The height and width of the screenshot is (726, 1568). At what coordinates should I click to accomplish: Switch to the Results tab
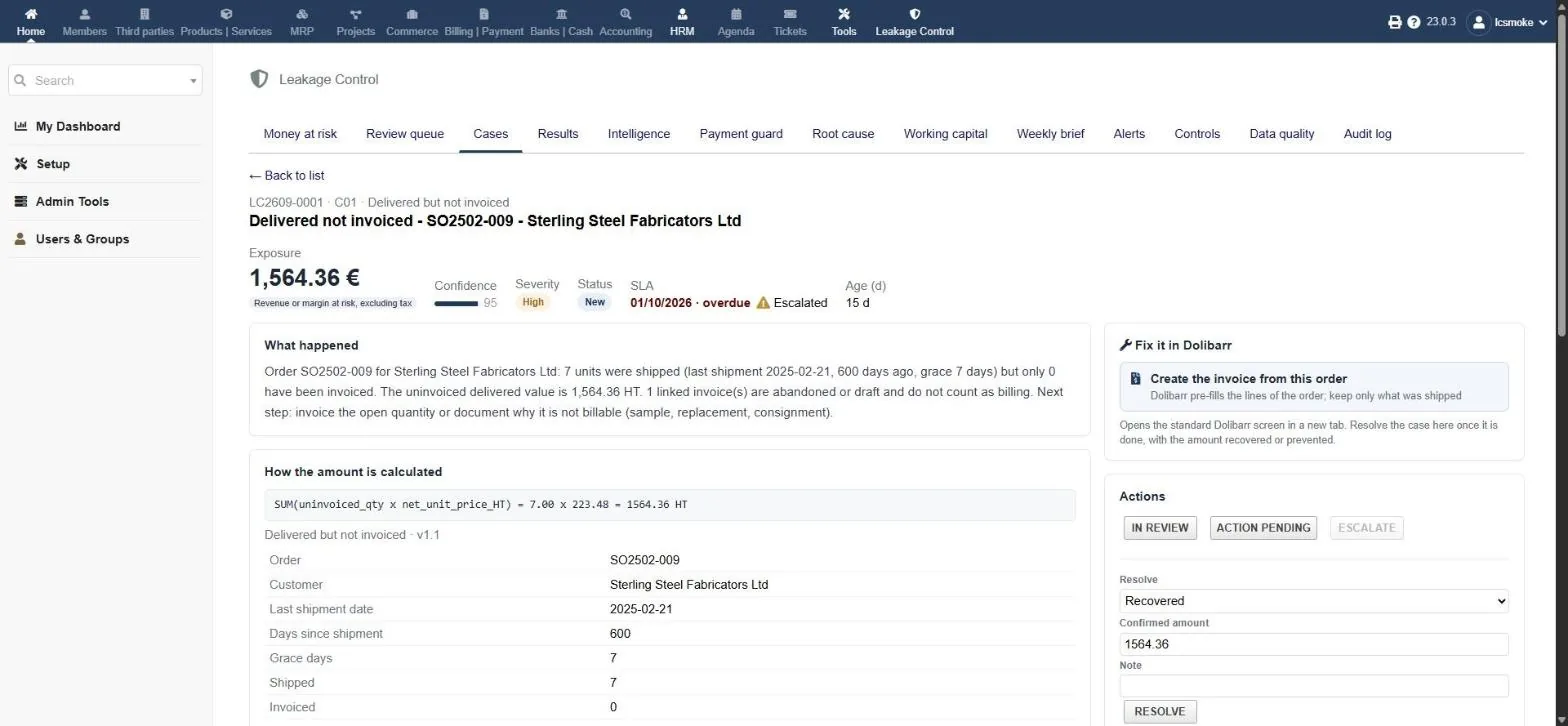pos(558,133)
